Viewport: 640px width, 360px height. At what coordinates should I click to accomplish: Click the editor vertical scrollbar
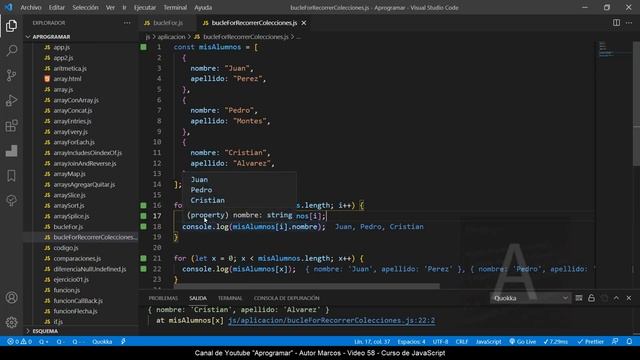[636, 103]
